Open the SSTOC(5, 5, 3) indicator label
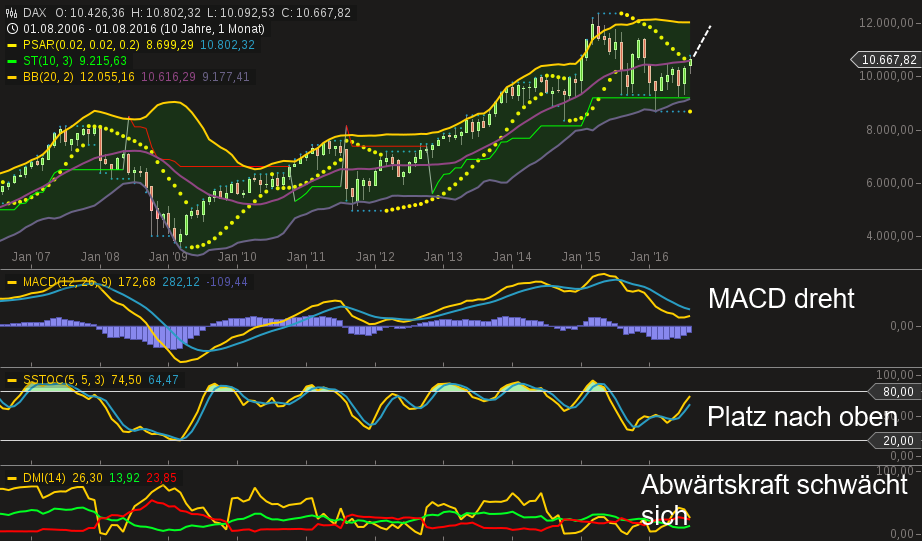The width and height of the screenshot is (922, 541). 64,380
